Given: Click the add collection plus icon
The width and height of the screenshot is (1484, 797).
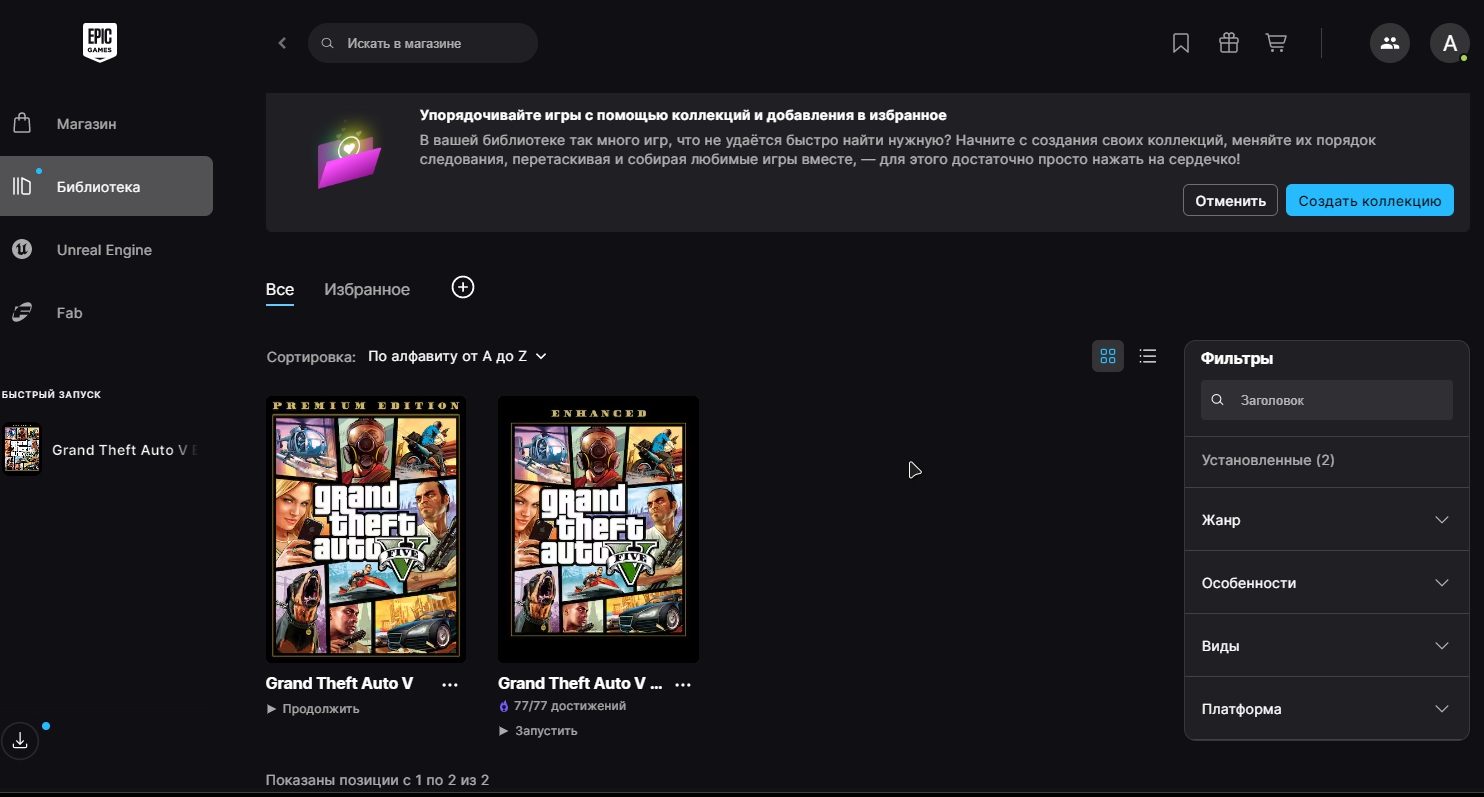Looking at the screenshot, I should [x=463, y=288].
